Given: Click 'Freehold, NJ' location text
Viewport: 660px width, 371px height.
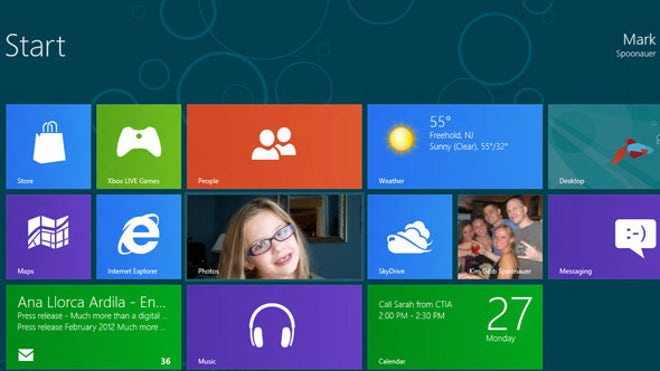Looking at the screenshot, I should pyautogui.click(x=451, y=135).
